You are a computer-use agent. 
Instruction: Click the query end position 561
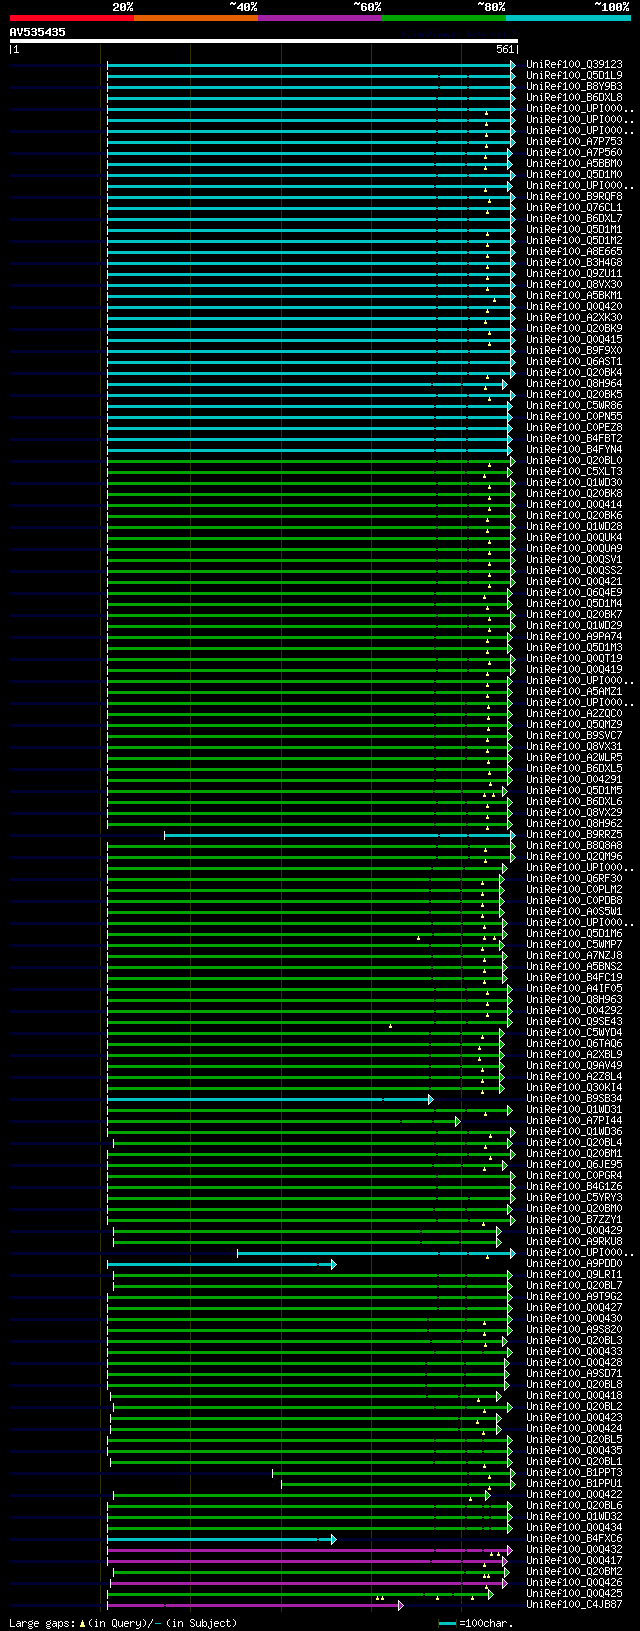coord(505,49)
